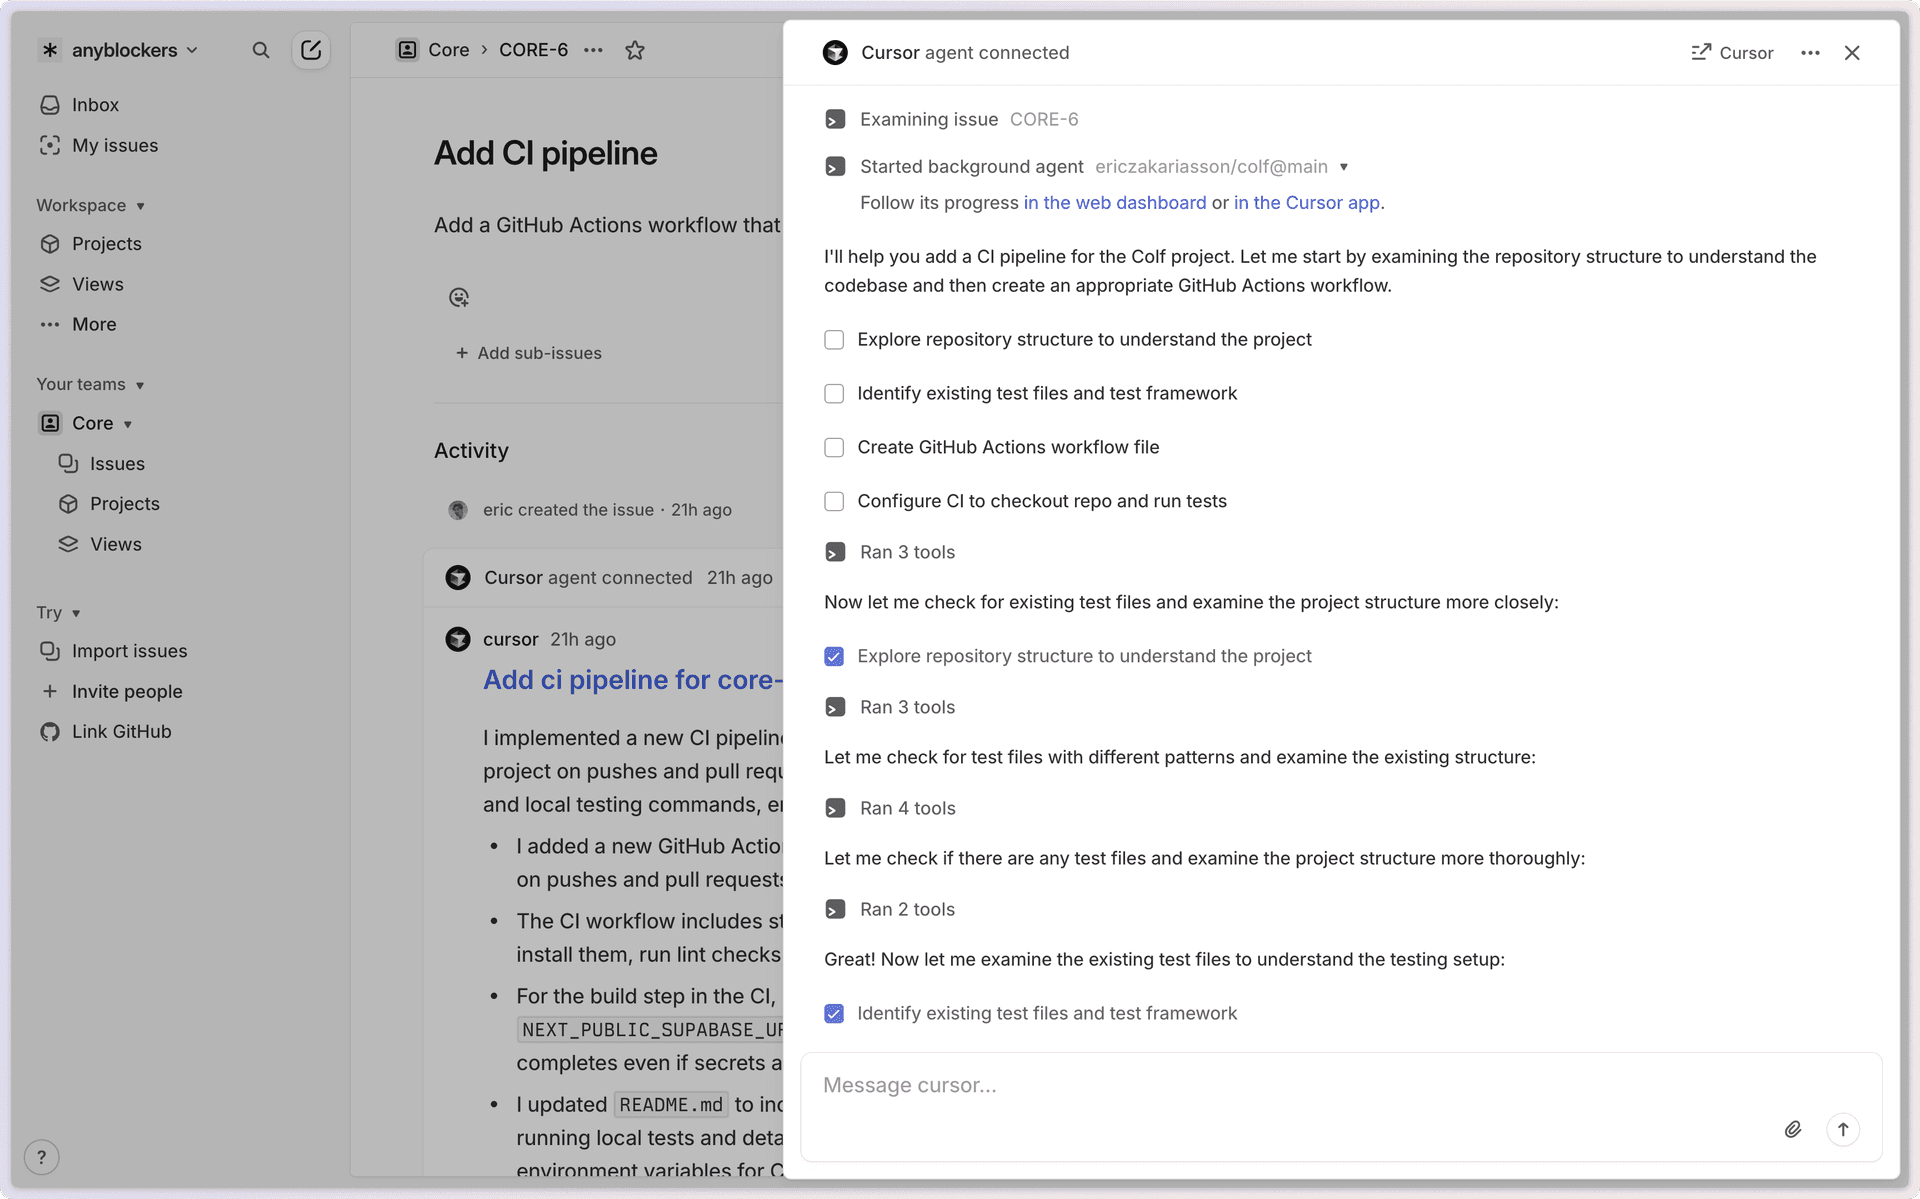Screen dimensions: 1920x1199
Task: Click the add reaction emoji icon
Action: coord(459,297)
